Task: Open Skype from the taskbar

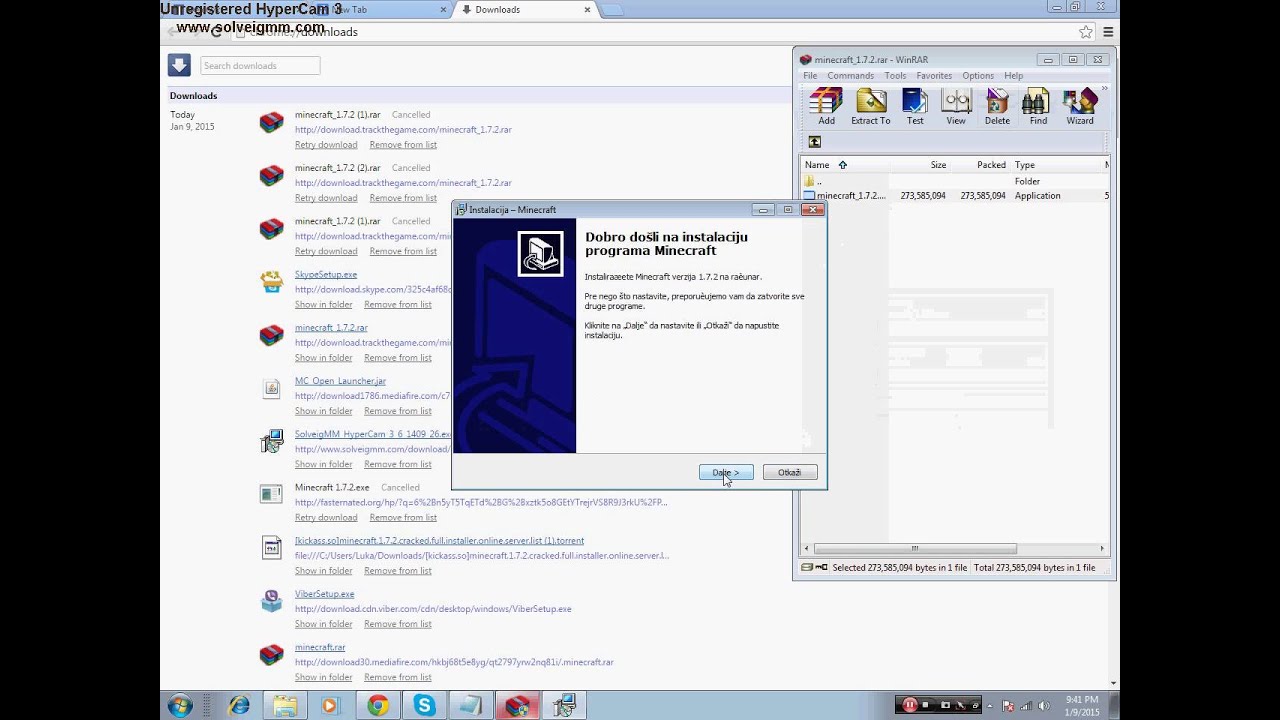Action: click(x=425, y=706)
